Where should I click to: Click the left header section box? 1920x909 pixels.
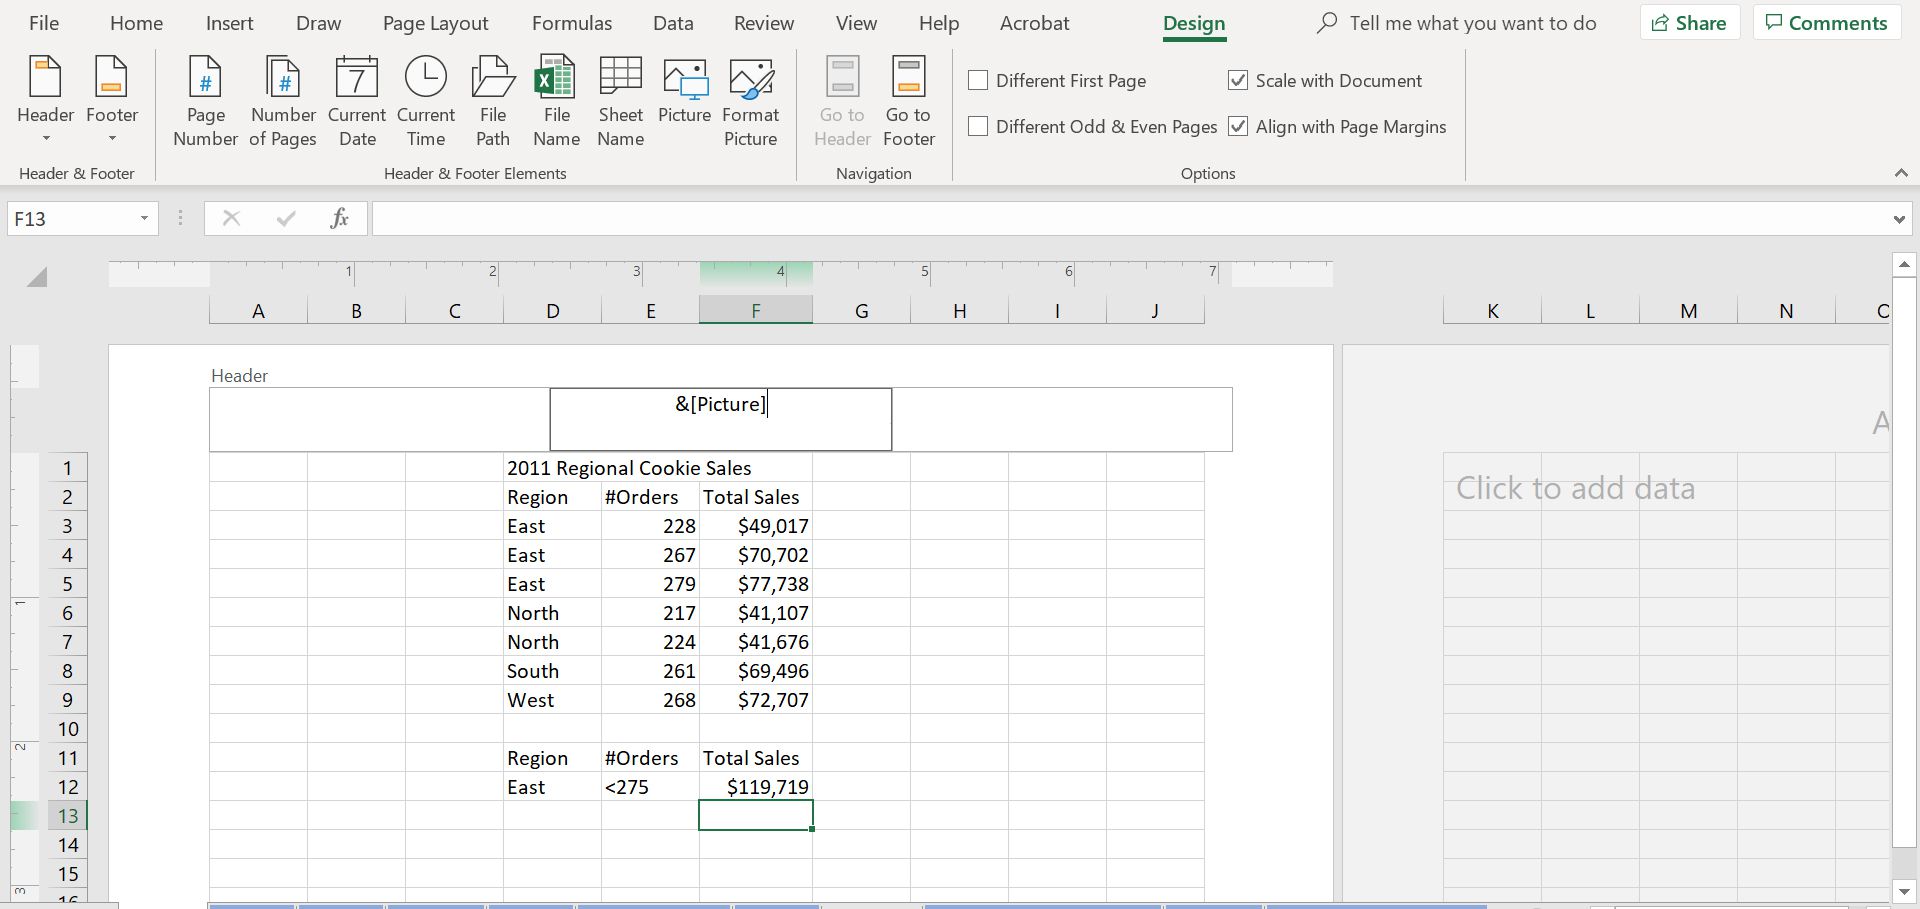point(379,419)
